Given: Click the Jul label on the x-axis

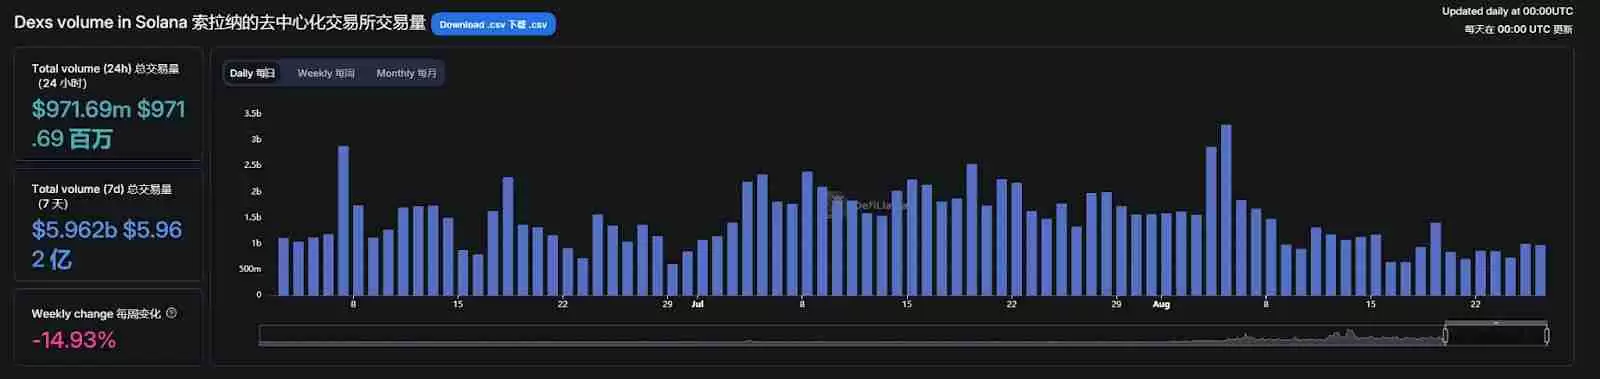Looking at the screenshot, I should pyautogui.click(x=697, y=304).
